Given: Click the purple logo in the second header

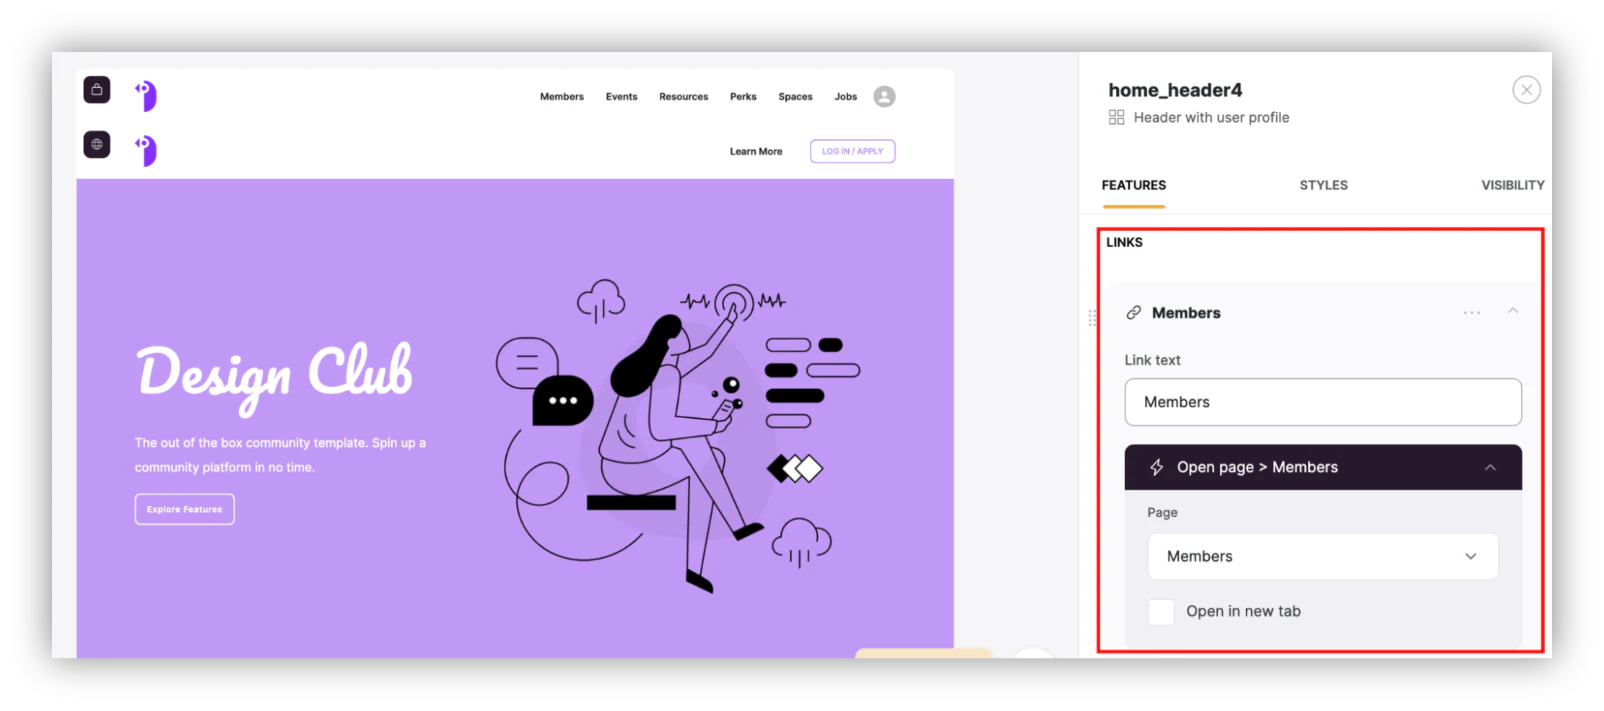Looking at the screenshot, I should click(146, 150).
